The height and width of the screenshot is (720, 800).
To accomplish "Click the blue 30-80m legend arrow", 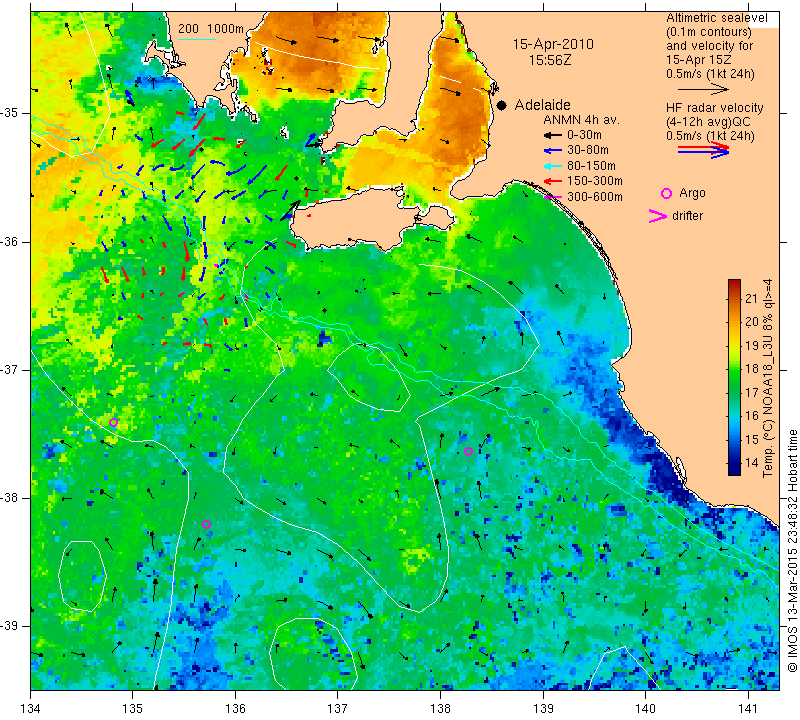I will (552, 151).
